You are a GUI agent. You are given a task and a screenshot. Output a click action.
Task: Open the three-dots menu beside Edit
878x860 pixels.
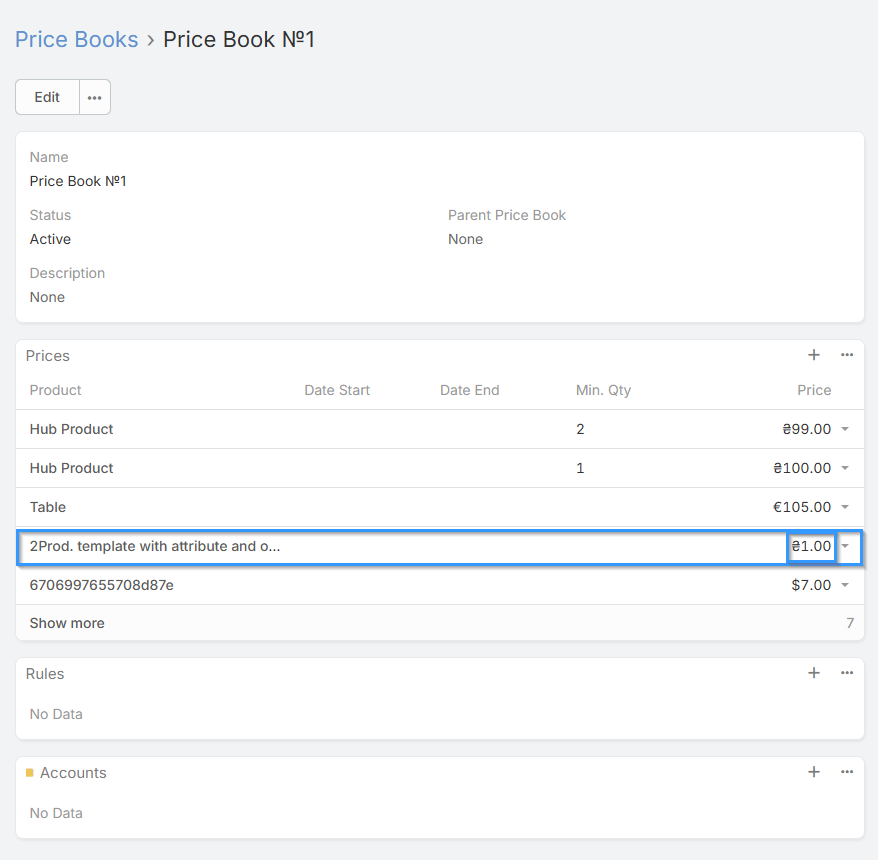(x=94, y=97)
